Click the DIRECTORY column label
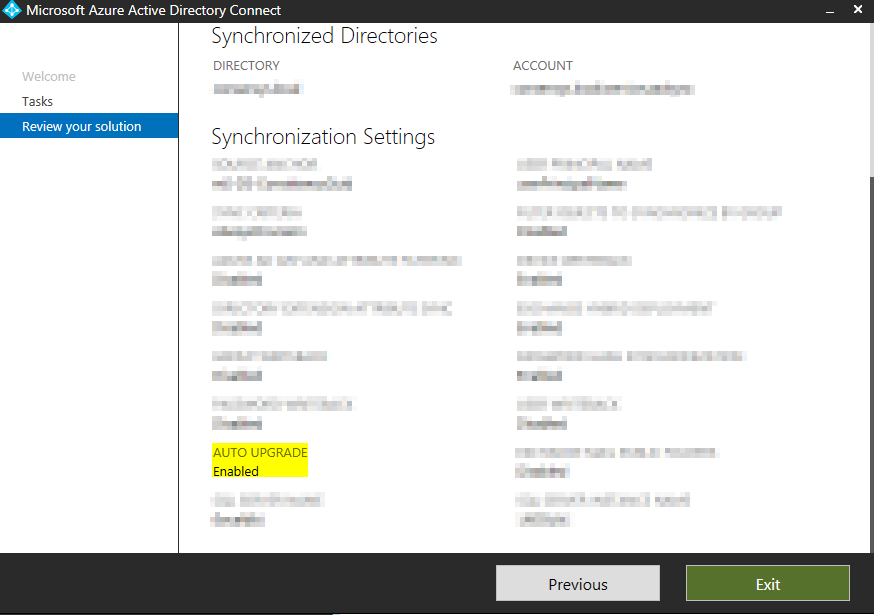 tap(246, 65)
